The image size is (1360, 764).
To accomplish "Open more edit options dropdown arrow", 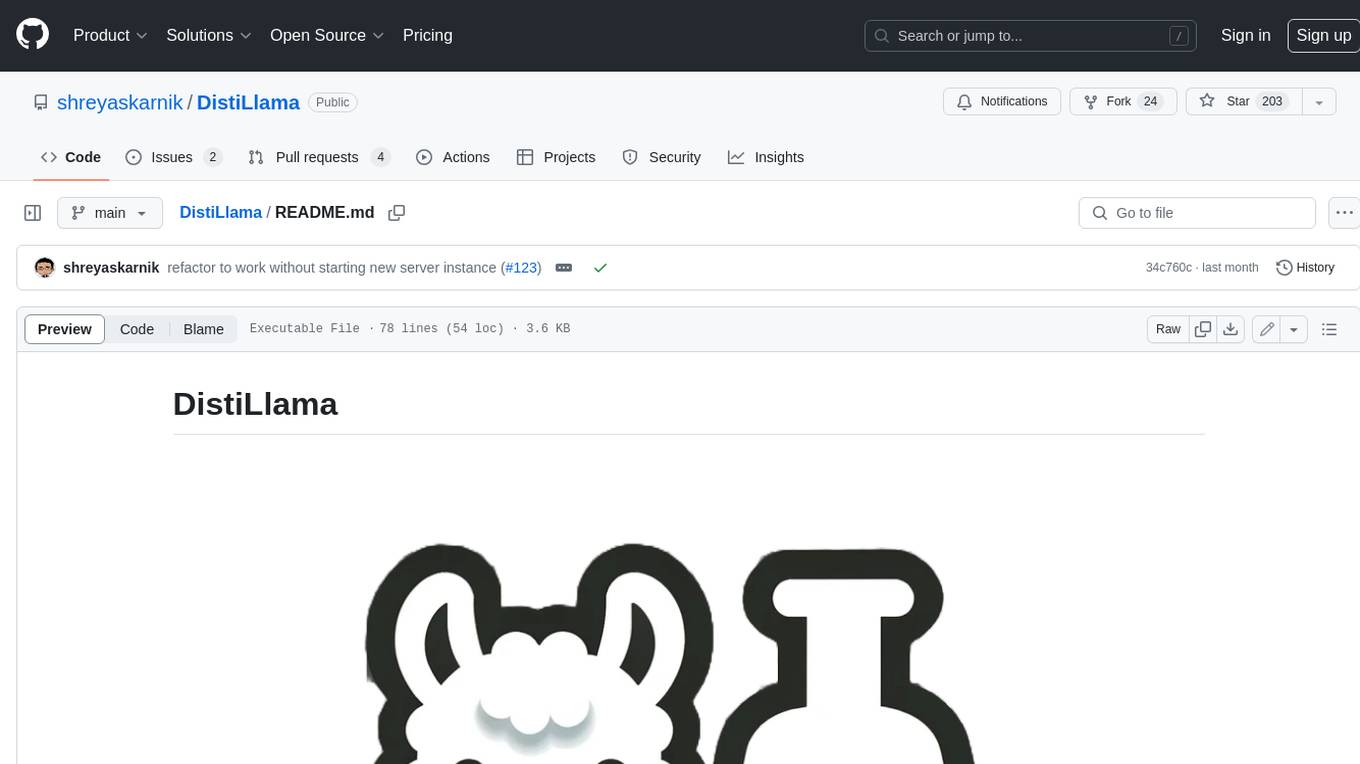I will (x=1294, y=329).
